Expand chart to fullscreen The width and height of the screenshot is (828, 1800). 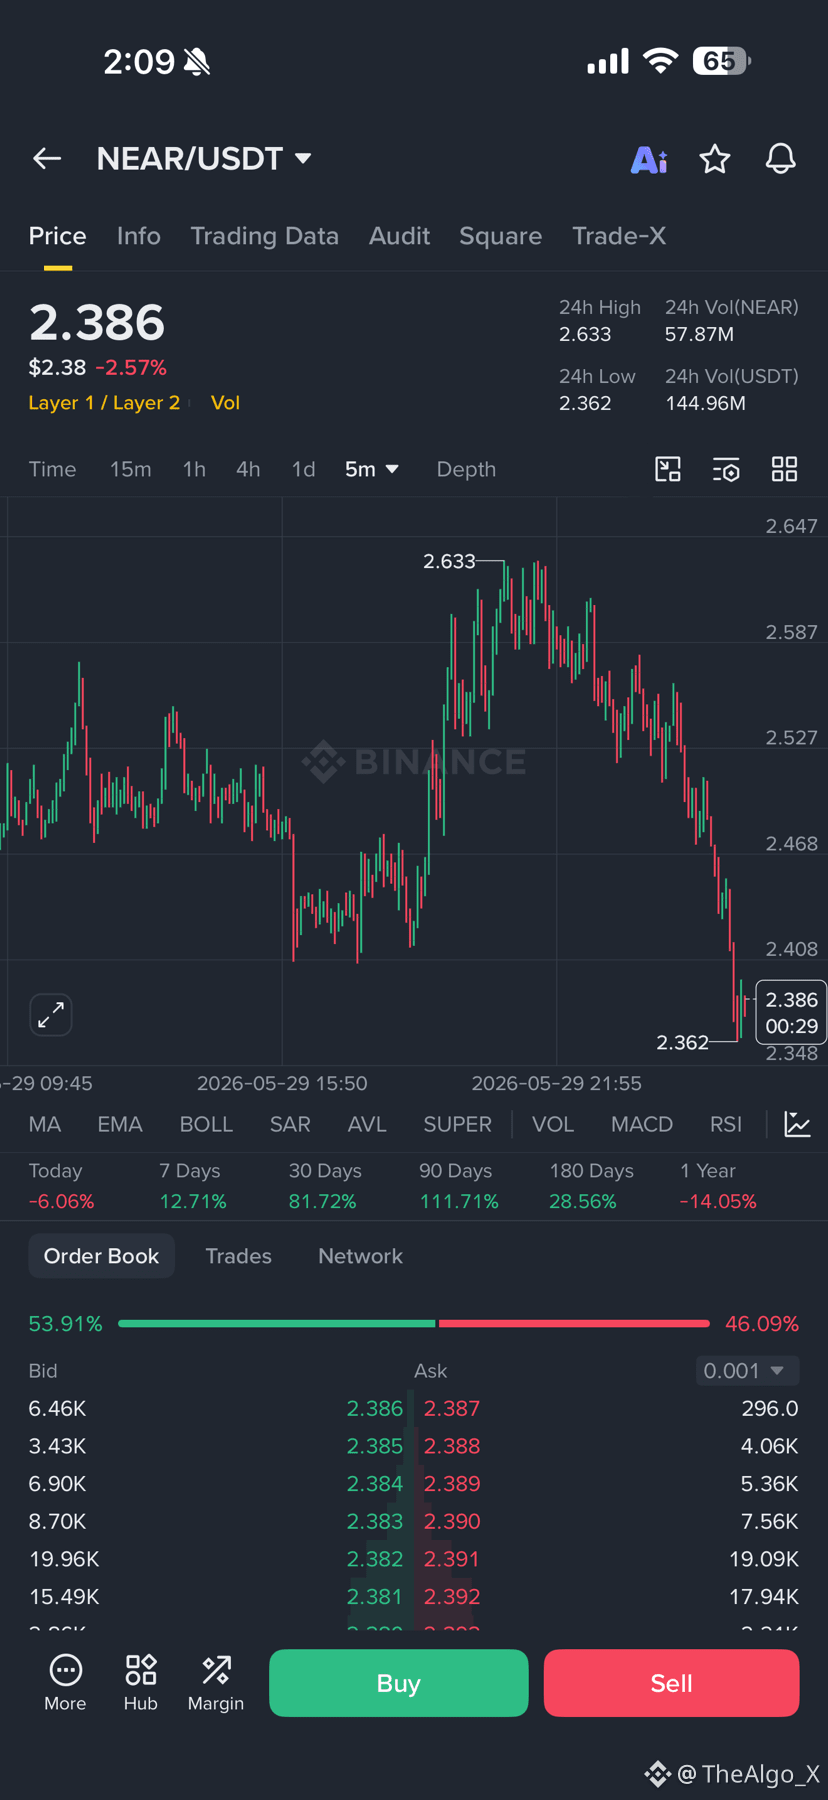coord(51,1015)
